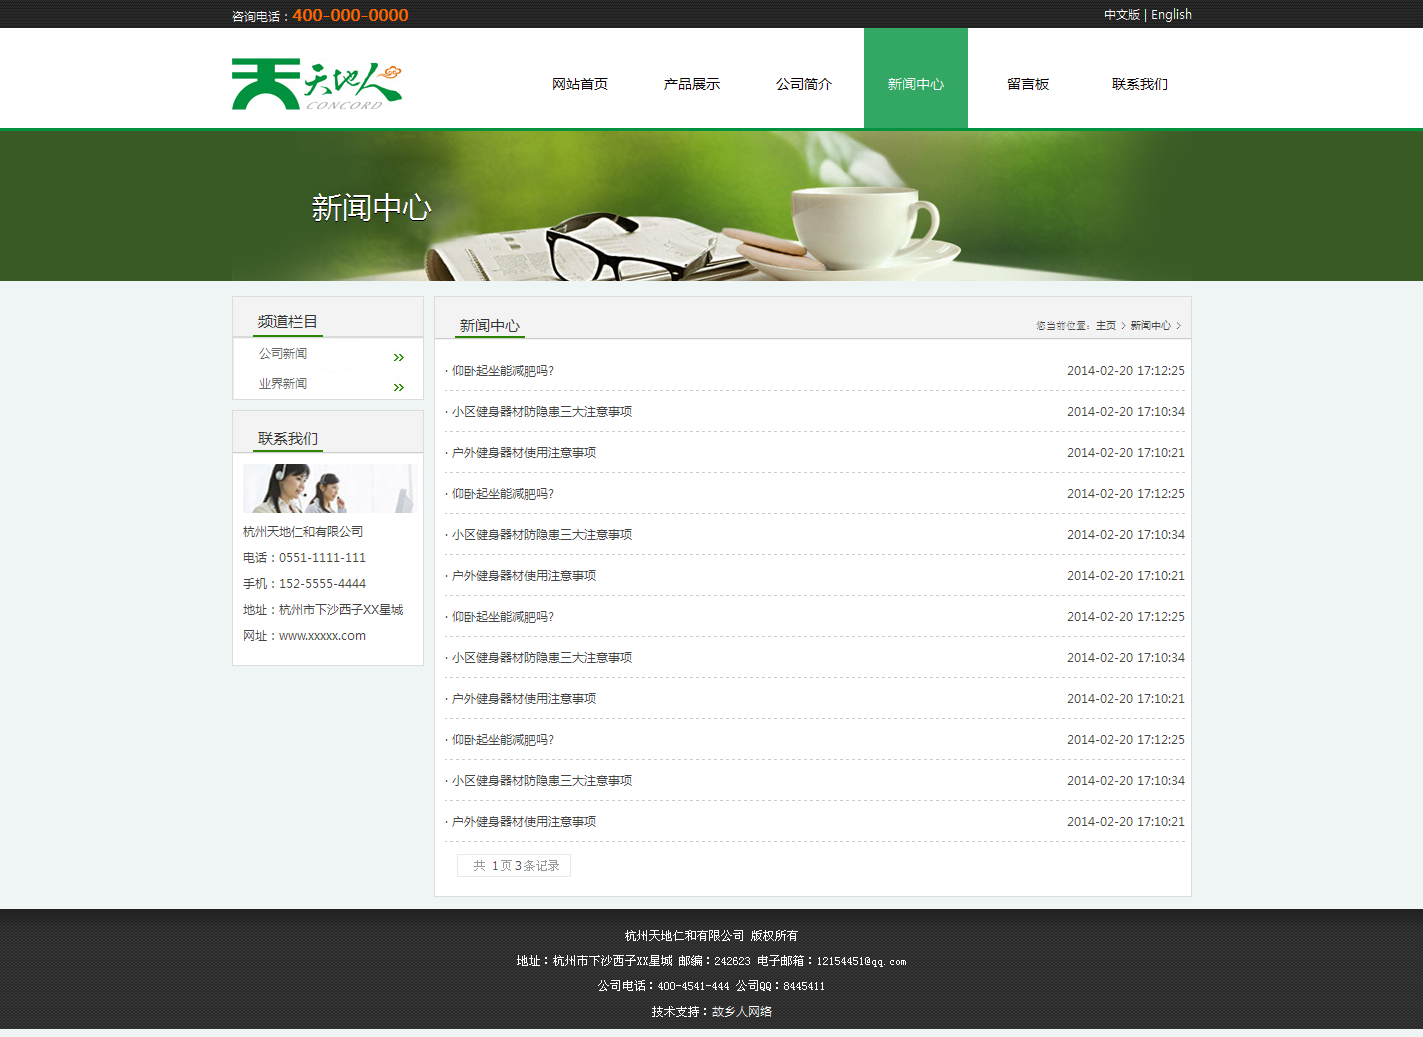Open the first 小区健身器材防隐患三大注意事项 article
This screenshot has height=1037, width=1423.
(x=542, y=412)
